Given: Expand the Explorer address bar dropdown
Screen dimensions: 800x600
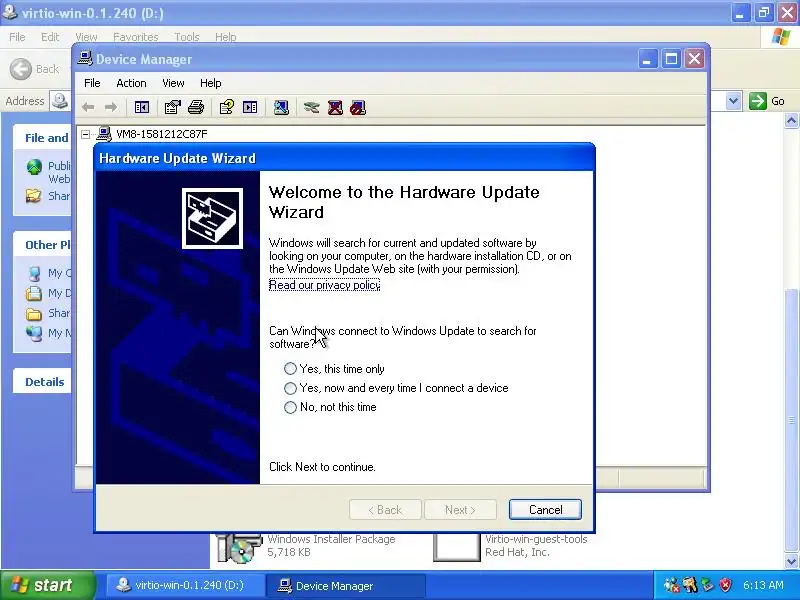Looking at the screenshot, I should (x=733, y=101).
